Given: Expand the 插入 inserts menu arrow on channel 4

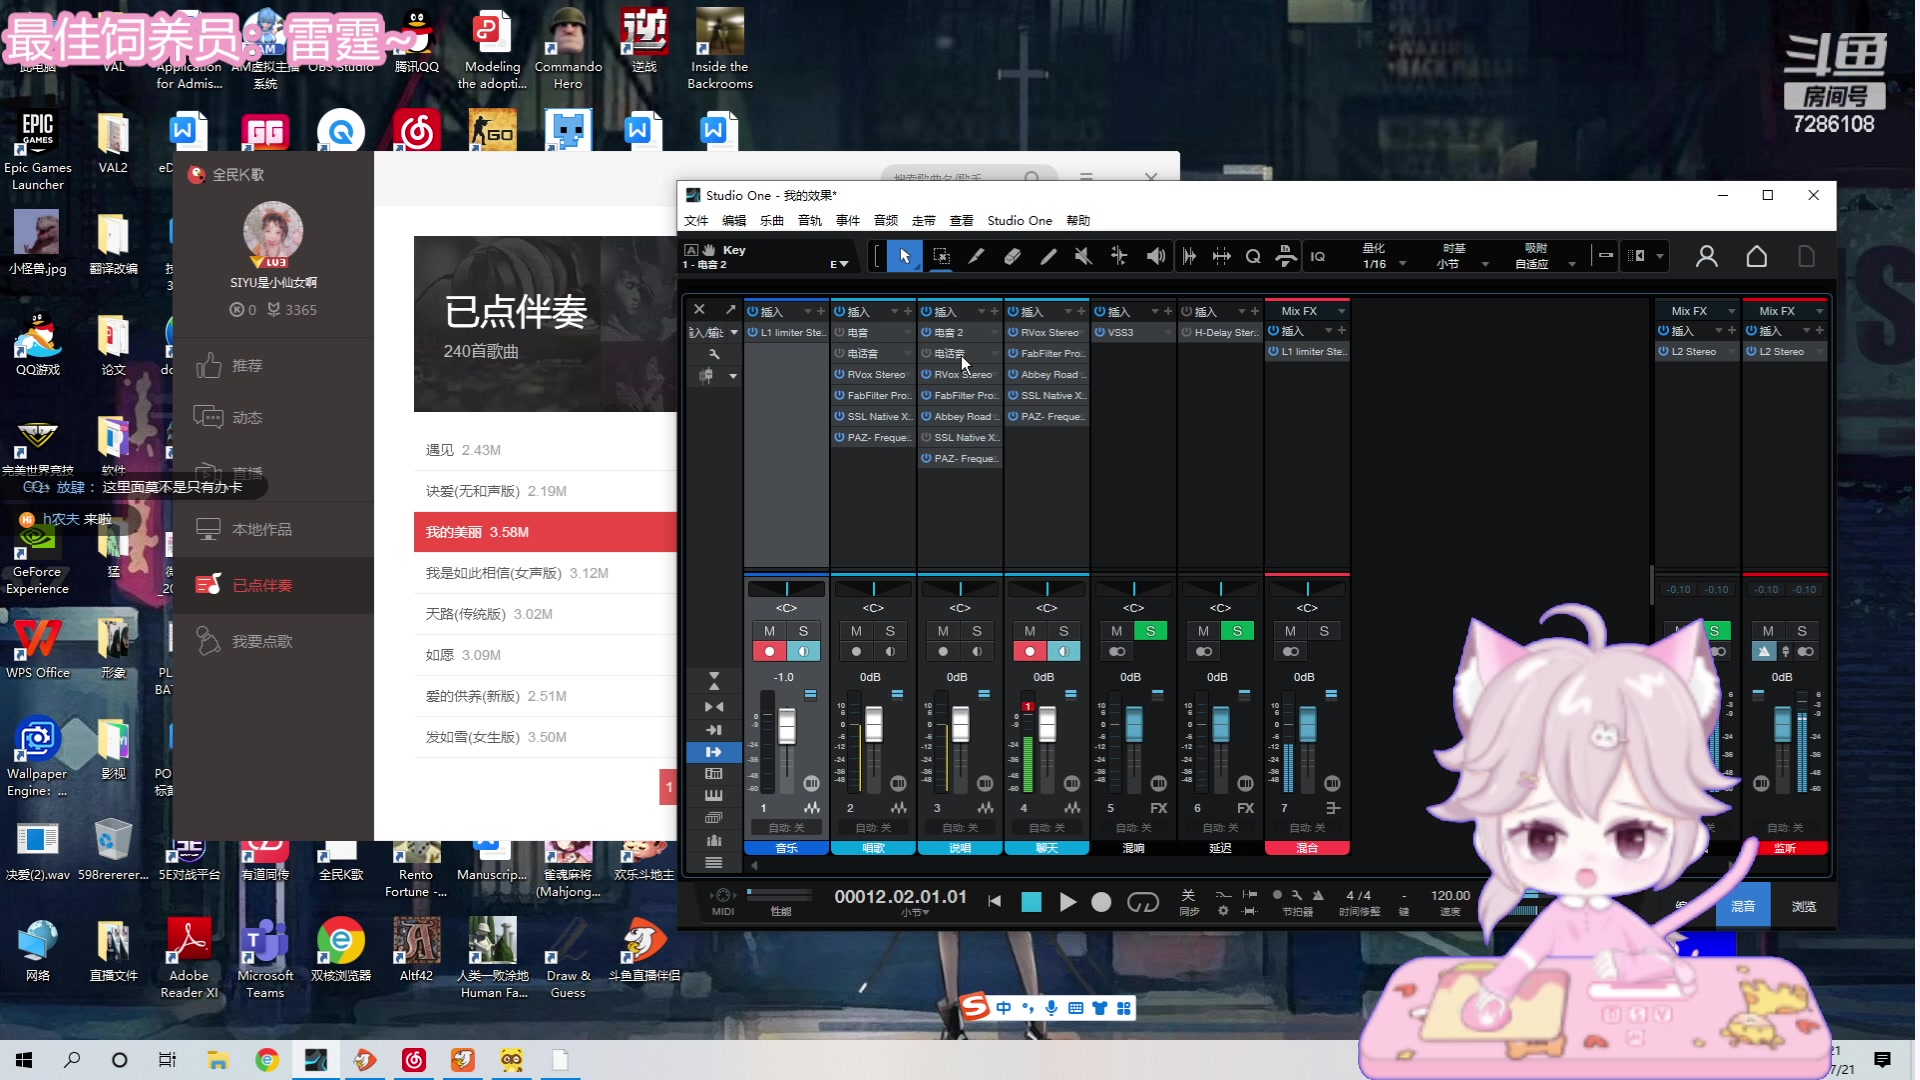Looking at the screenshot, I should (1067, 312).
